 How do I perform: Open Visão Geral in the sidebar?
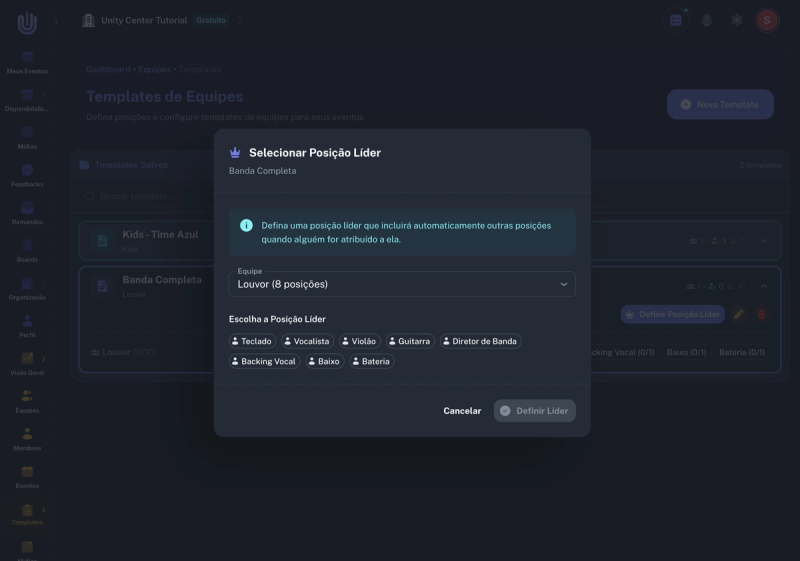coord(27,365)
